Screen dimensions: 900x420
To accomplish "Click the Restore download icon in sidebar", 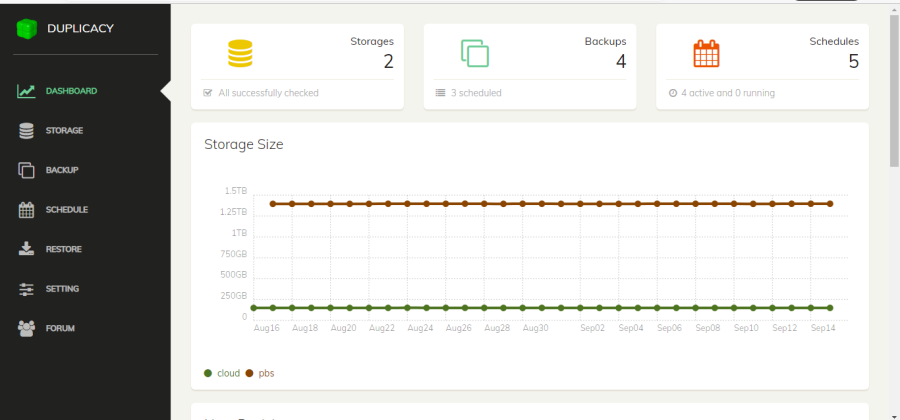I will point(27,249).
